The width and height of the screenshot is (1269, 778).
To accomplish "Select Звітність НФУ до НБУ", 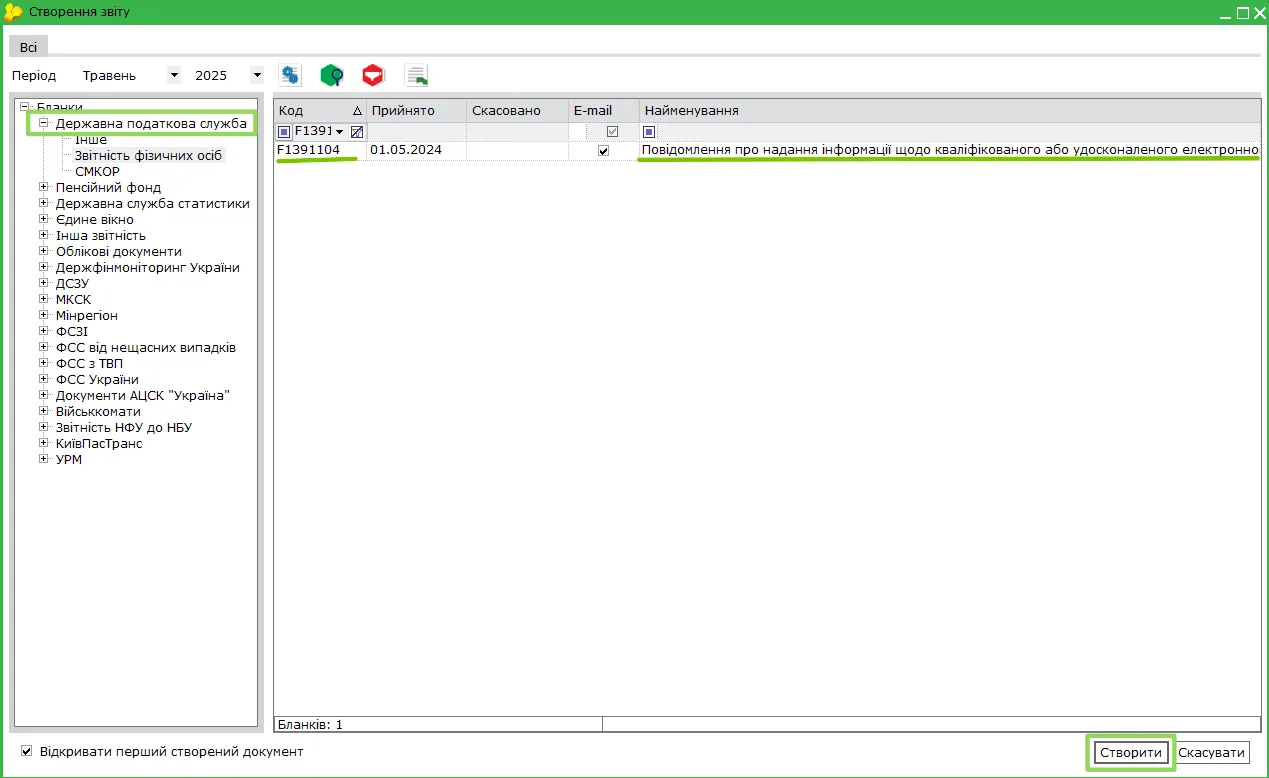I will pos(124,427).
